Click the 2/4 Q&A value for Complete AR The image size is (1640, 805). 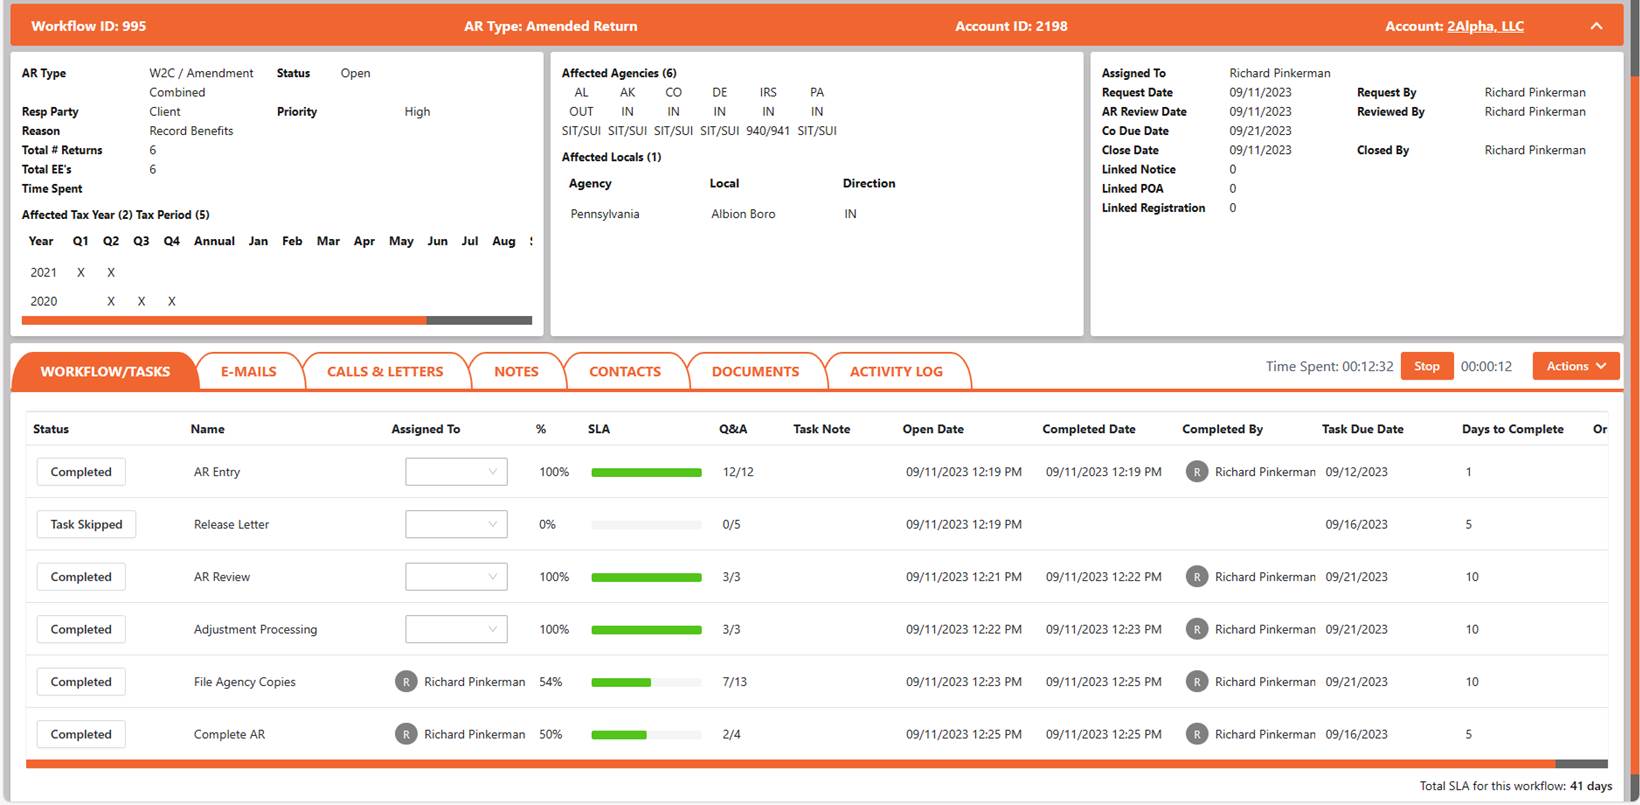(x=732, y=734)
